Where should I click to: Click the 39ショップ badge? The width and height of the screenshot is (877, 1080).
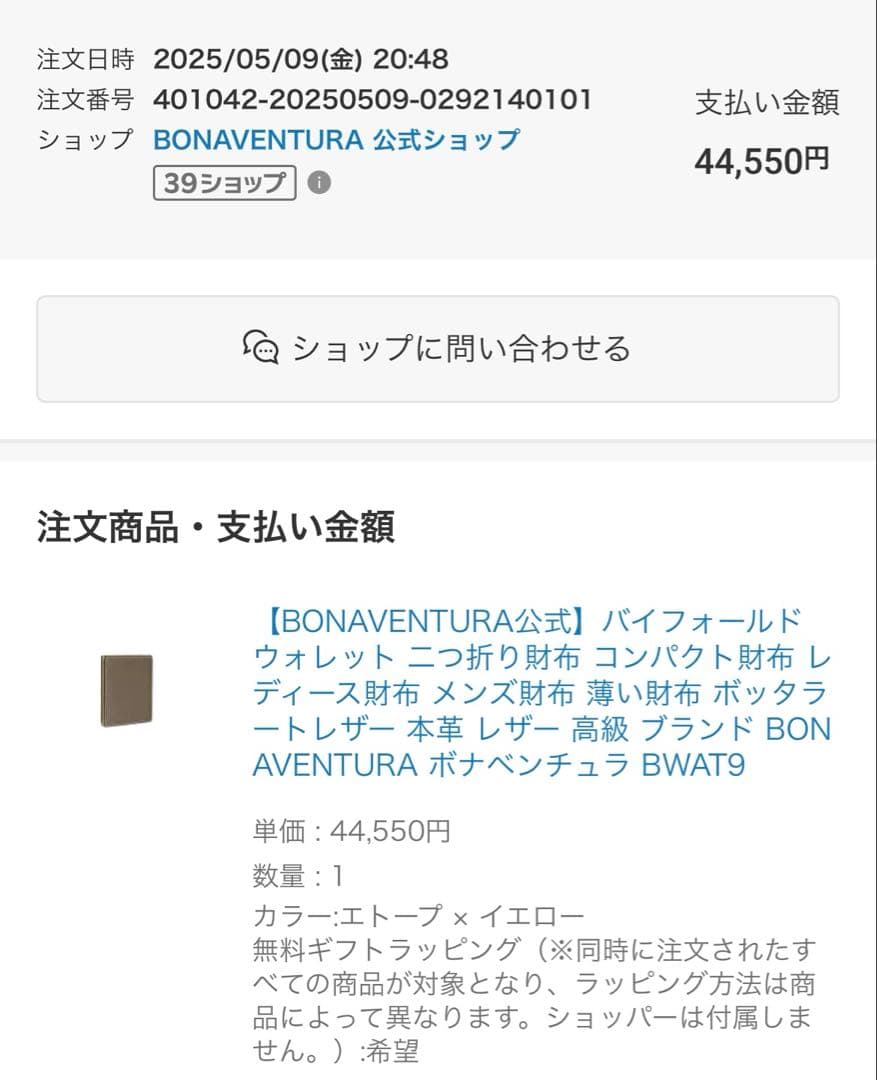click(x=224, y=184)
